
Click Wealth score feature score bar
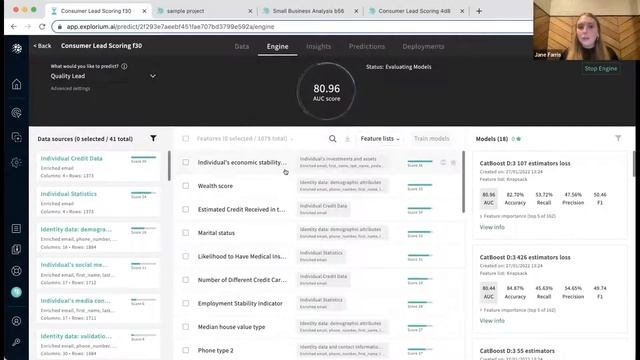[420, 185]
